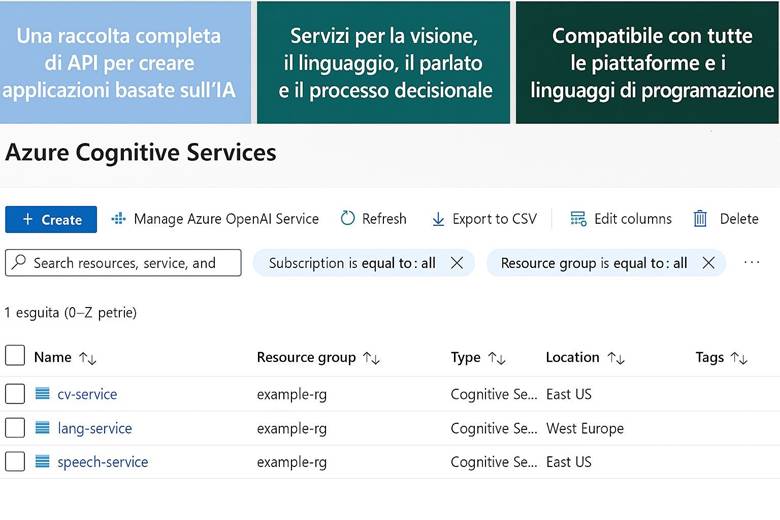
Task: Click East US in the cv-service row
Action: [569, 394]
